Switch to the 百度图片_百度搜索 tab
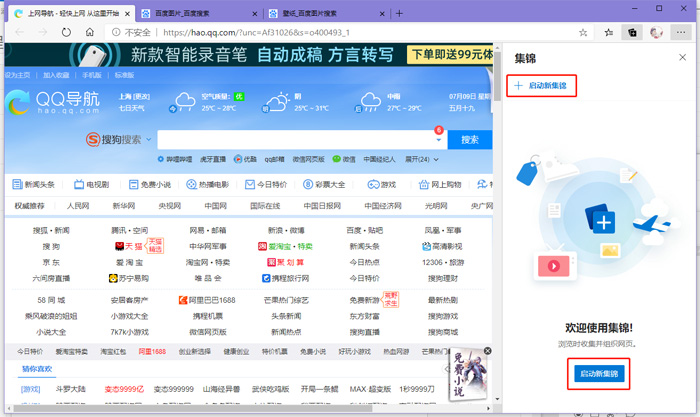Viewport: 700px width, 417px height. click(x=199, y=13)
